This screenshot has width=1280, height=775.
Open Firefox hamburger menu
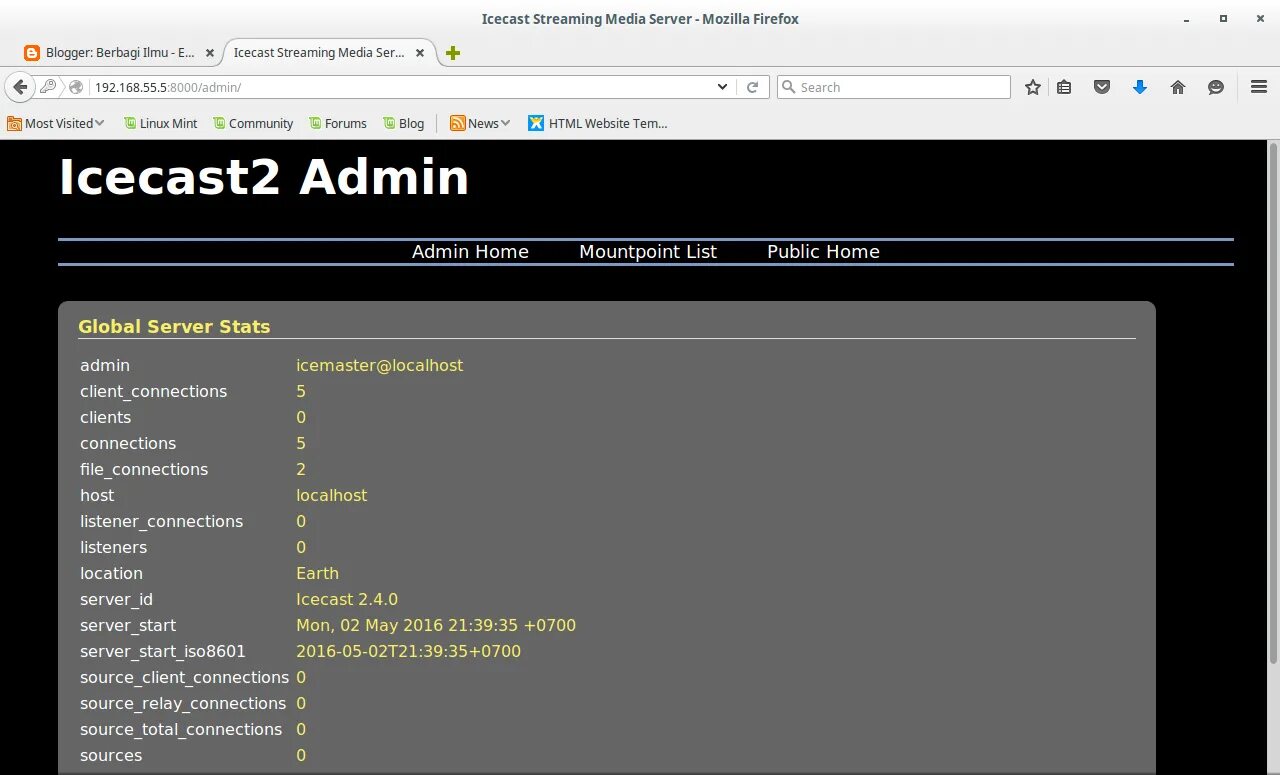[1259, 87]
